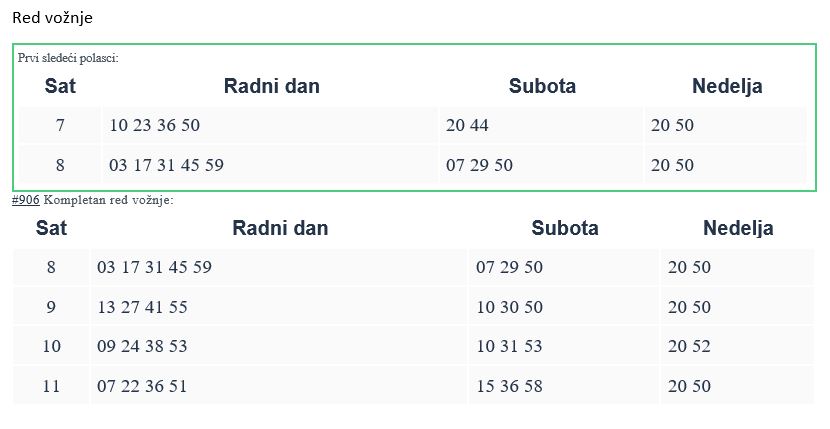The width and height of the screenshot is (830, 429).
Task: Click Saturday departures "10 30 50"
Action: (509, 307)
